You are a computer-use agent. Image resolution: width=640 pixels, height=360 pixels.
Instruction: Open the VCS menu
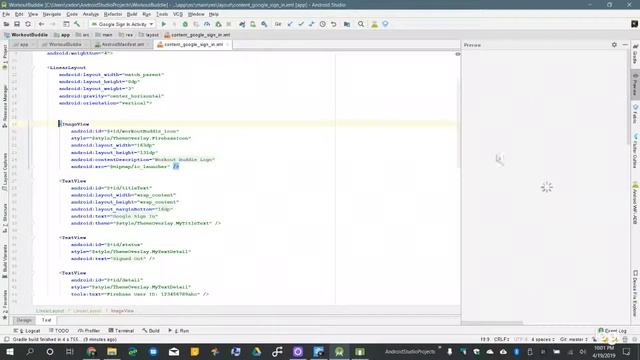[x=178, y=14]
